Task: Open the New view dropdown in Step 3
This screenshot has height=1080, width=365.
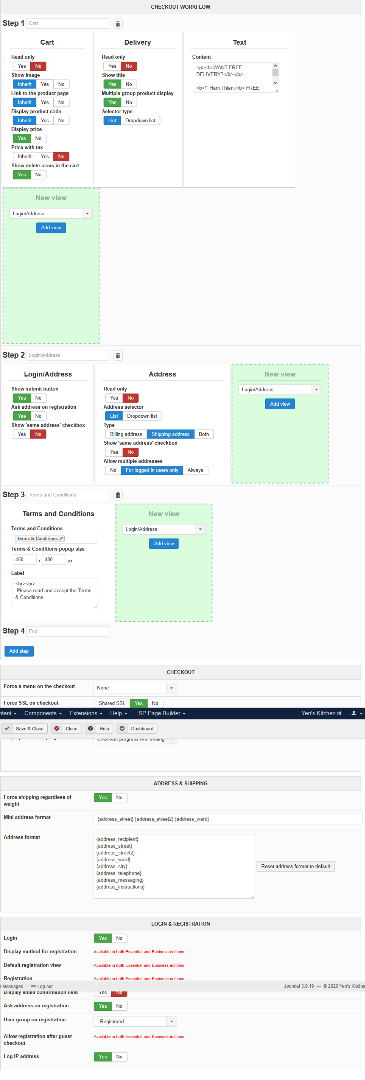Action: tap(164, 529)
